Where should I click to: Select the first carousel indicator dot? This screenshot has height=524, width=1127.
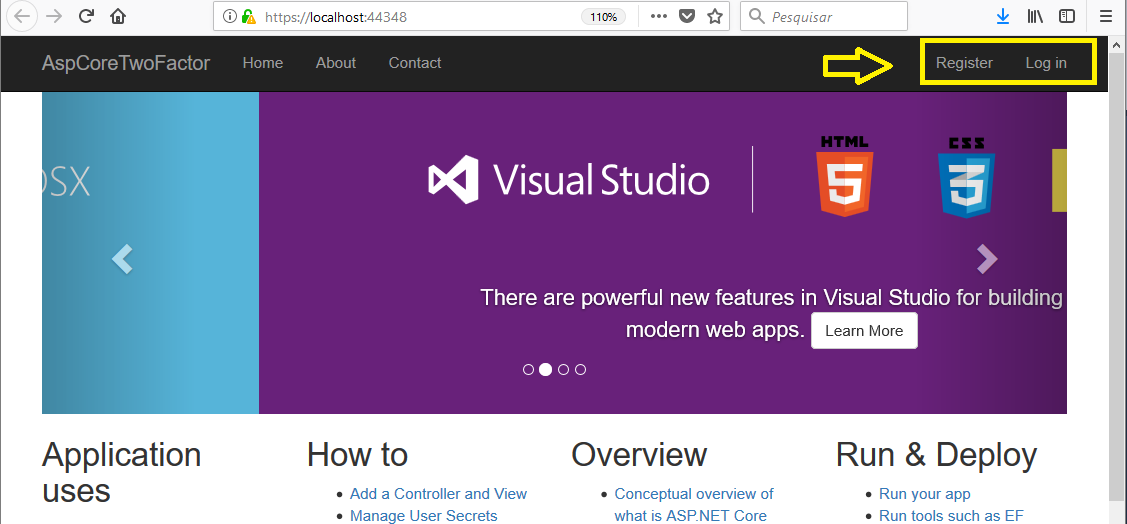click(528, 369)
